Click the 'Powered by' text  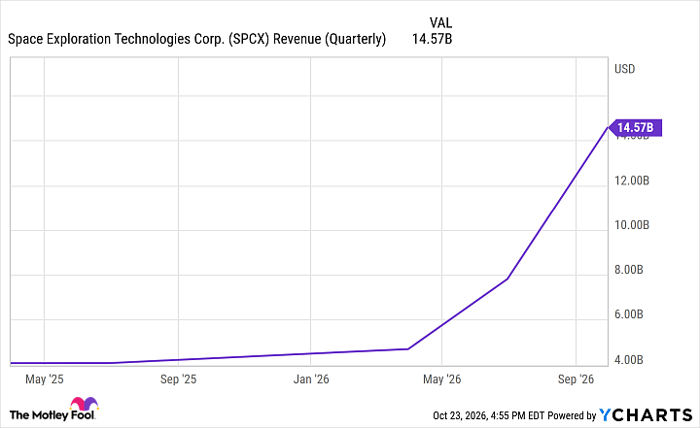[x=572, y=416]
